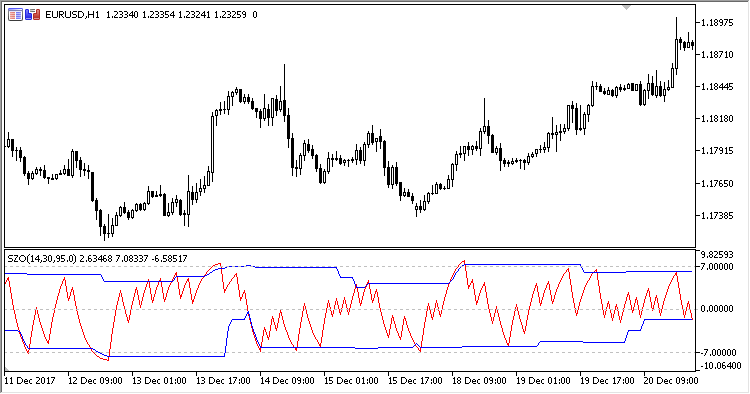Click price level 1.18975 on the scale
Image resolution: width=750 pixels, height=394 pixels.
717,22
